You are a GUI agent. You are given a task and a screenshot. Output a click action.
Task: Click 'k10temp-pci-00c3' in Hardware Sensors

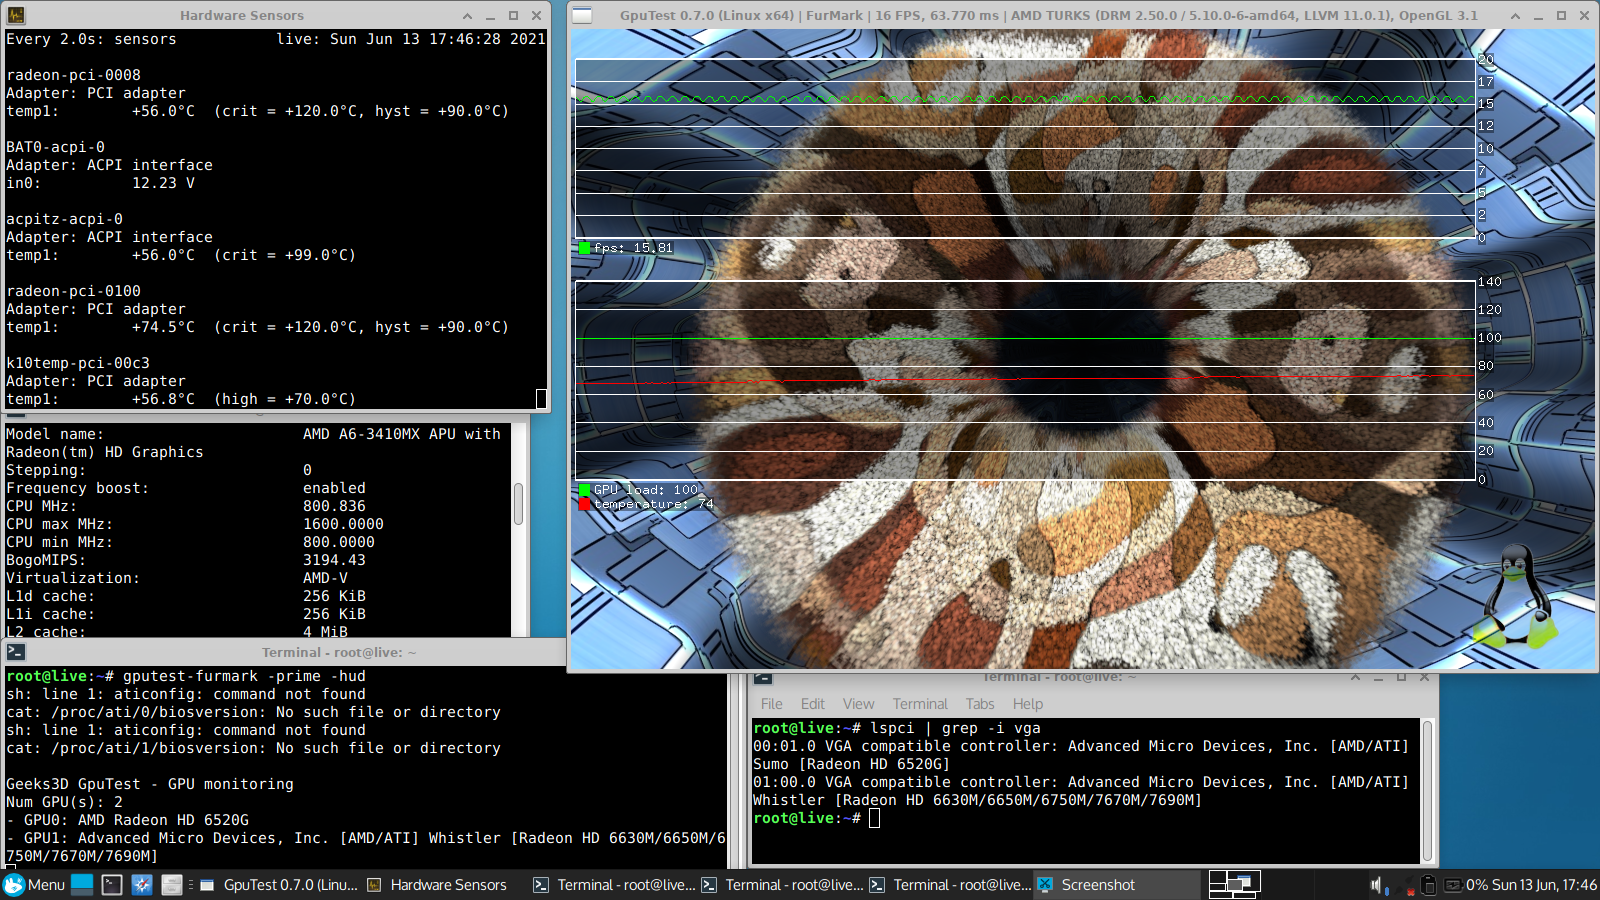tap(78, 363)
